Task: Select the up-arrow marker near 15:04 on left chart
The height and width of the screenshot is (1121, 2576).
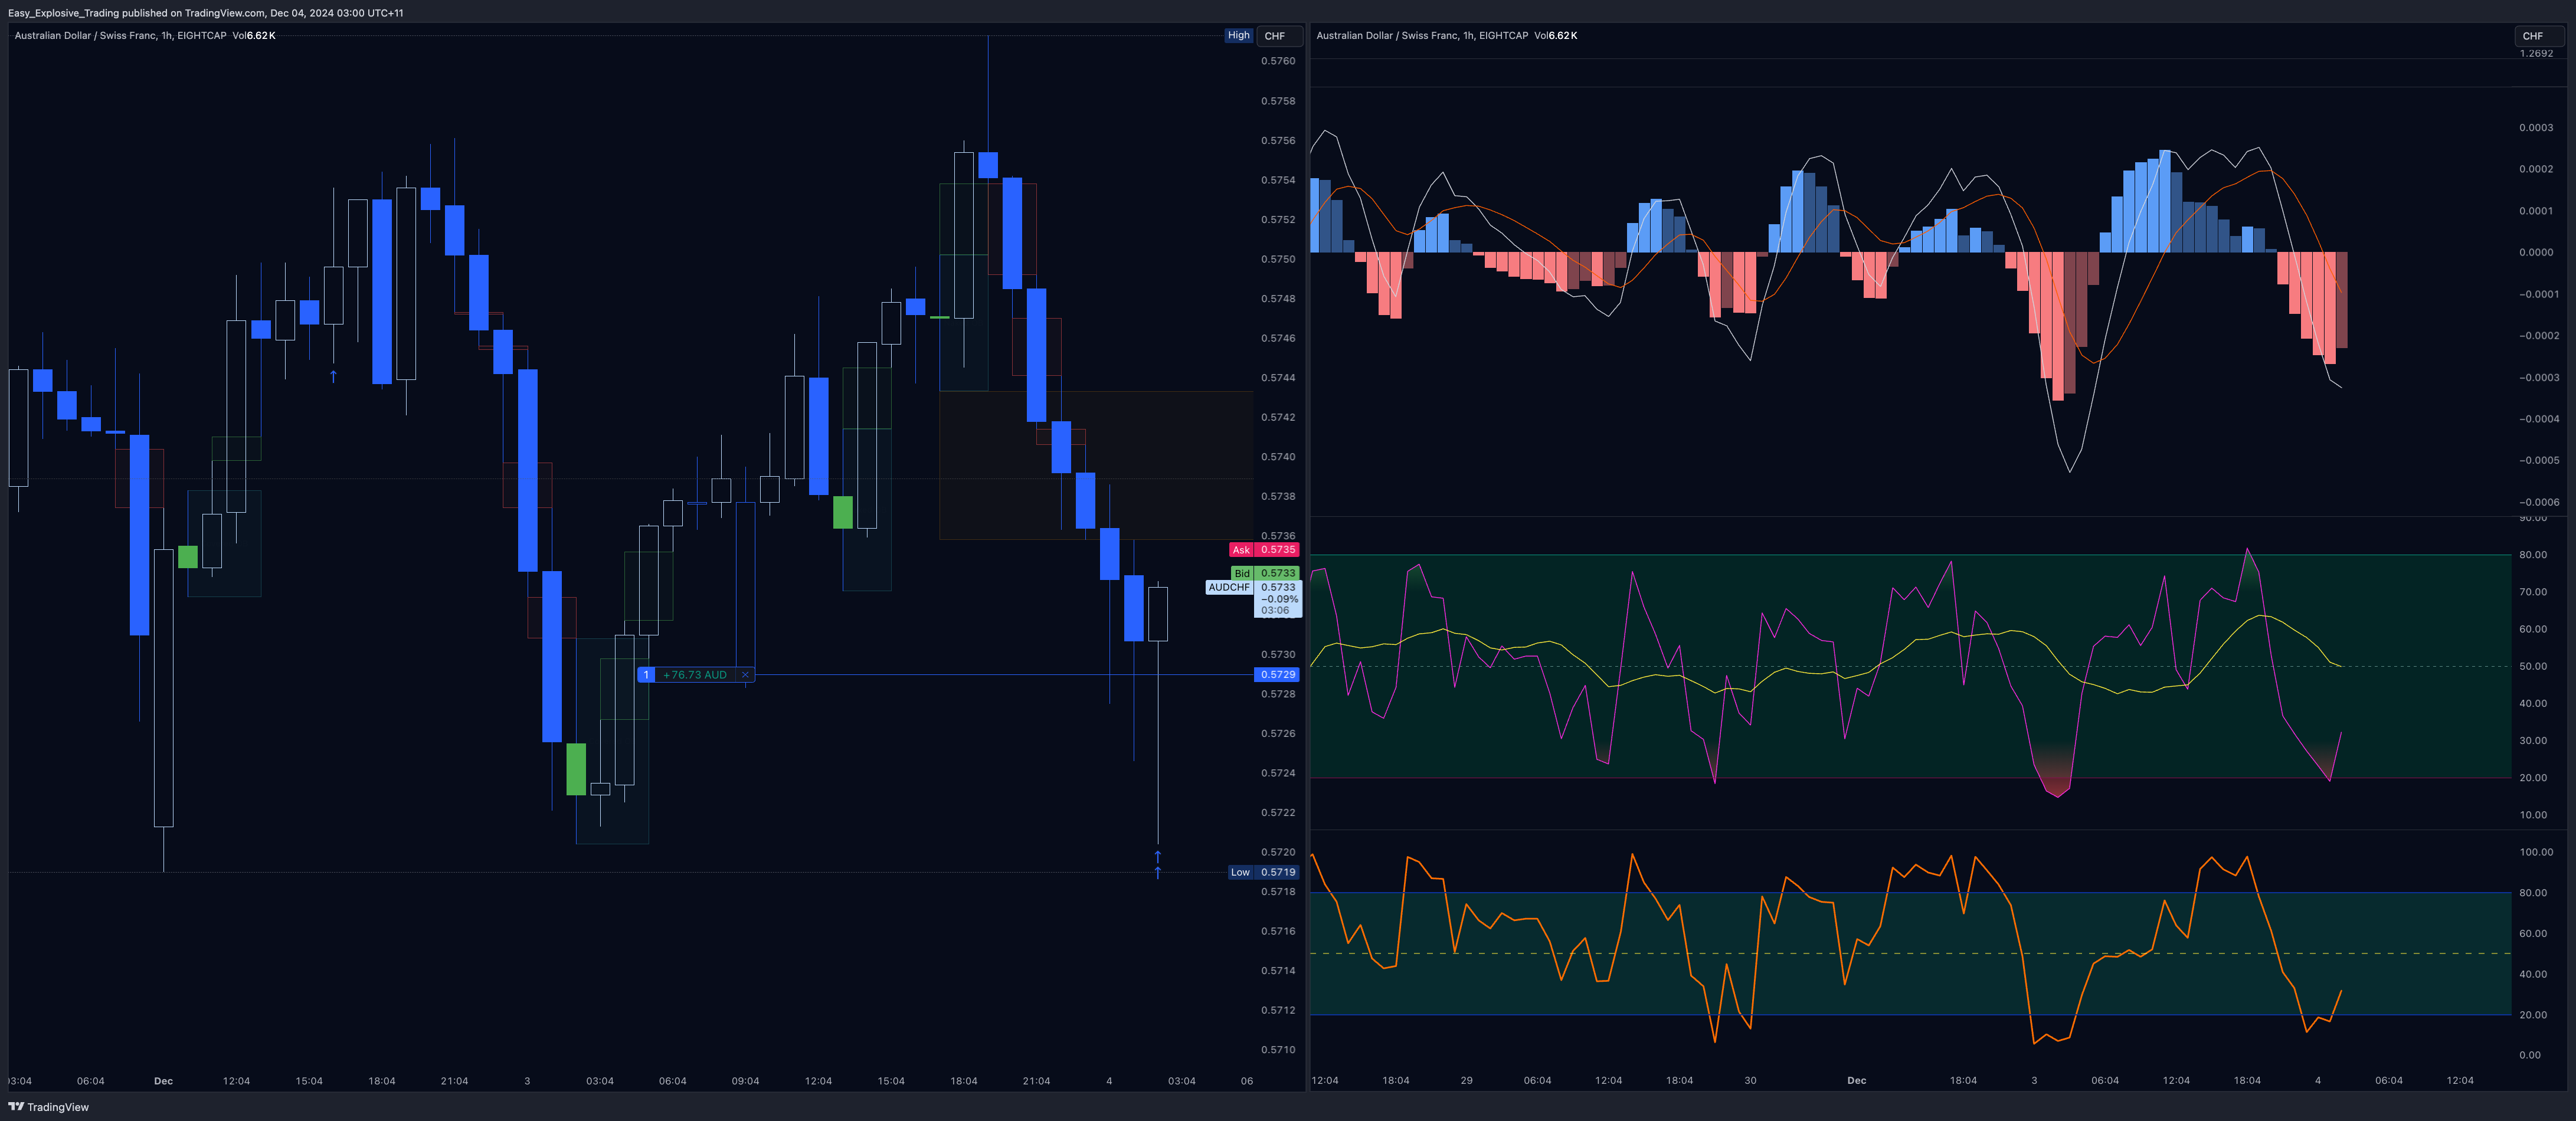Action: pyautogui.click(x=333, y=376)
